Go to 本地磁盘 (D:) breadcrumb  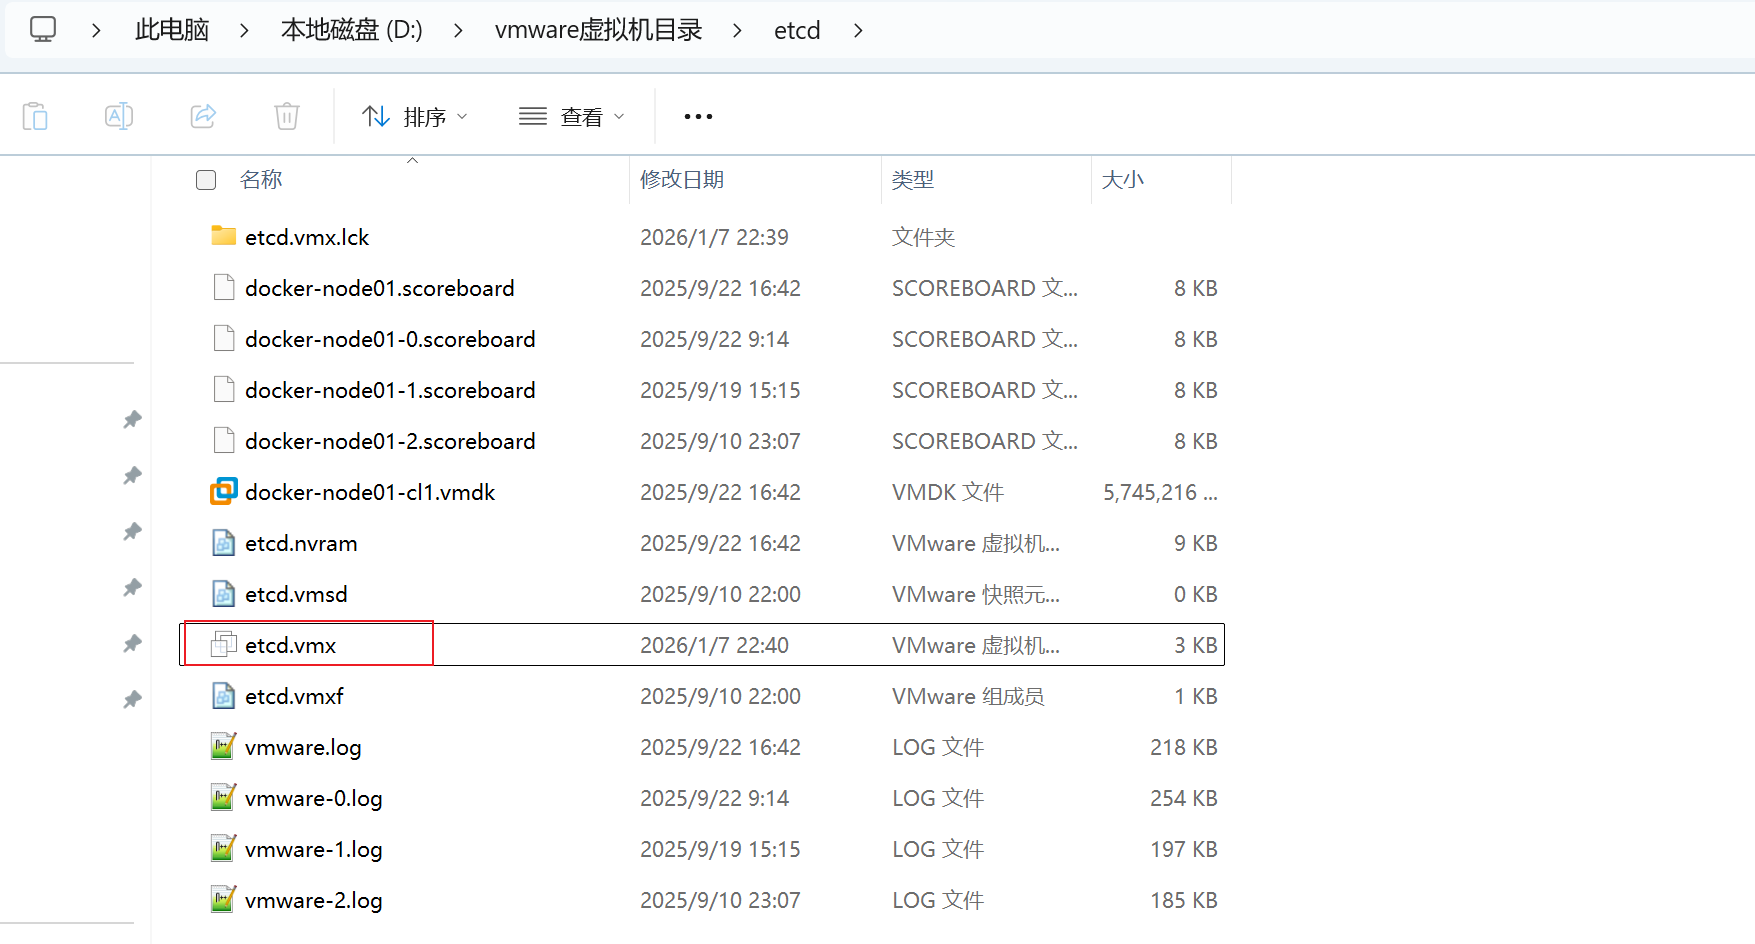coord(352,30)
